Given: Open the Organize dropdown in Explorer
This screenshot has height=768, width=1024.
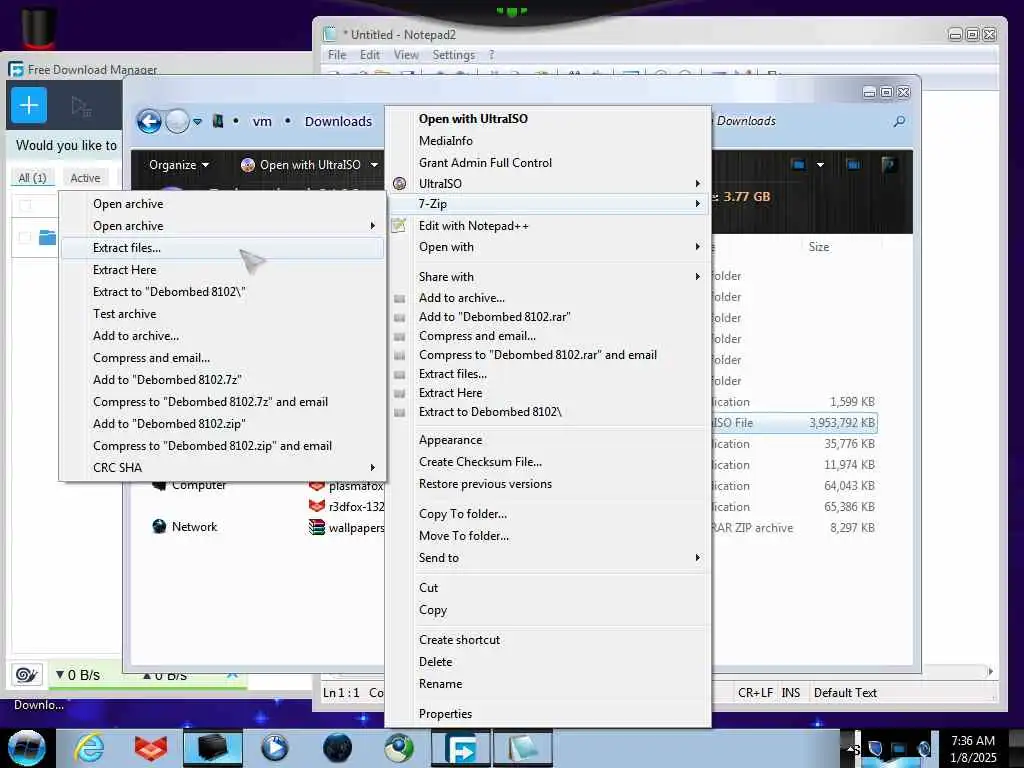Looking at the screenshot, I should click(x=178, y=165).
